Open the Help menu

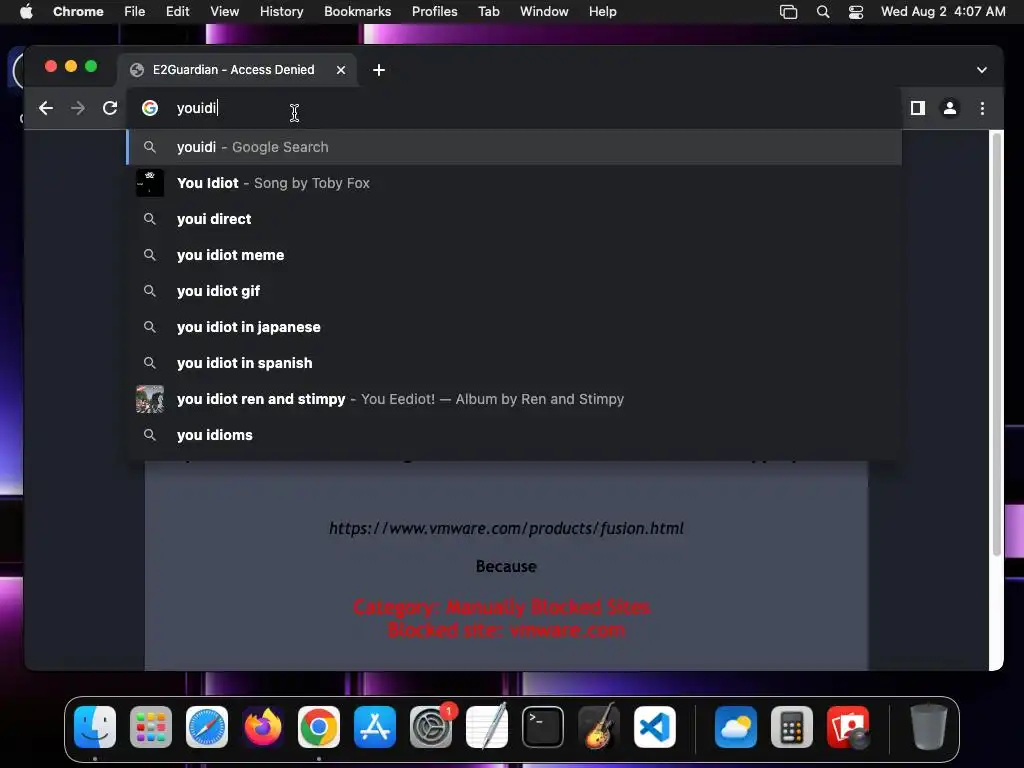point(602,11)
